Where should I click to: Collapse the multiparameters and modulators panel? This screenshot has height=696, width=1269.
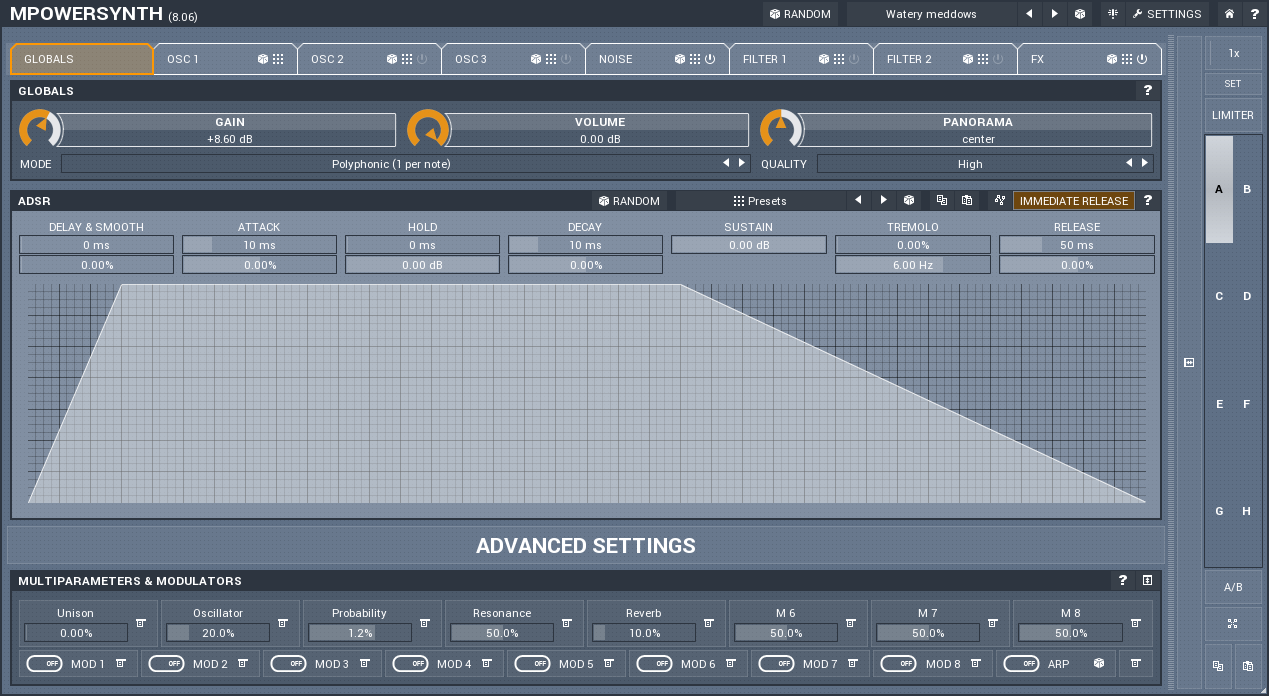[1147, 581]
